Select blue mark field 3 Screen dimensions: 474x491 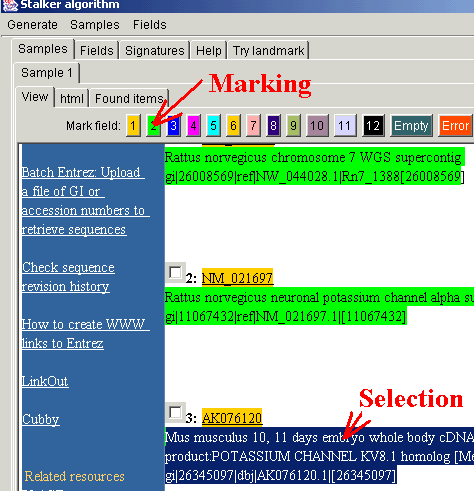173,126
